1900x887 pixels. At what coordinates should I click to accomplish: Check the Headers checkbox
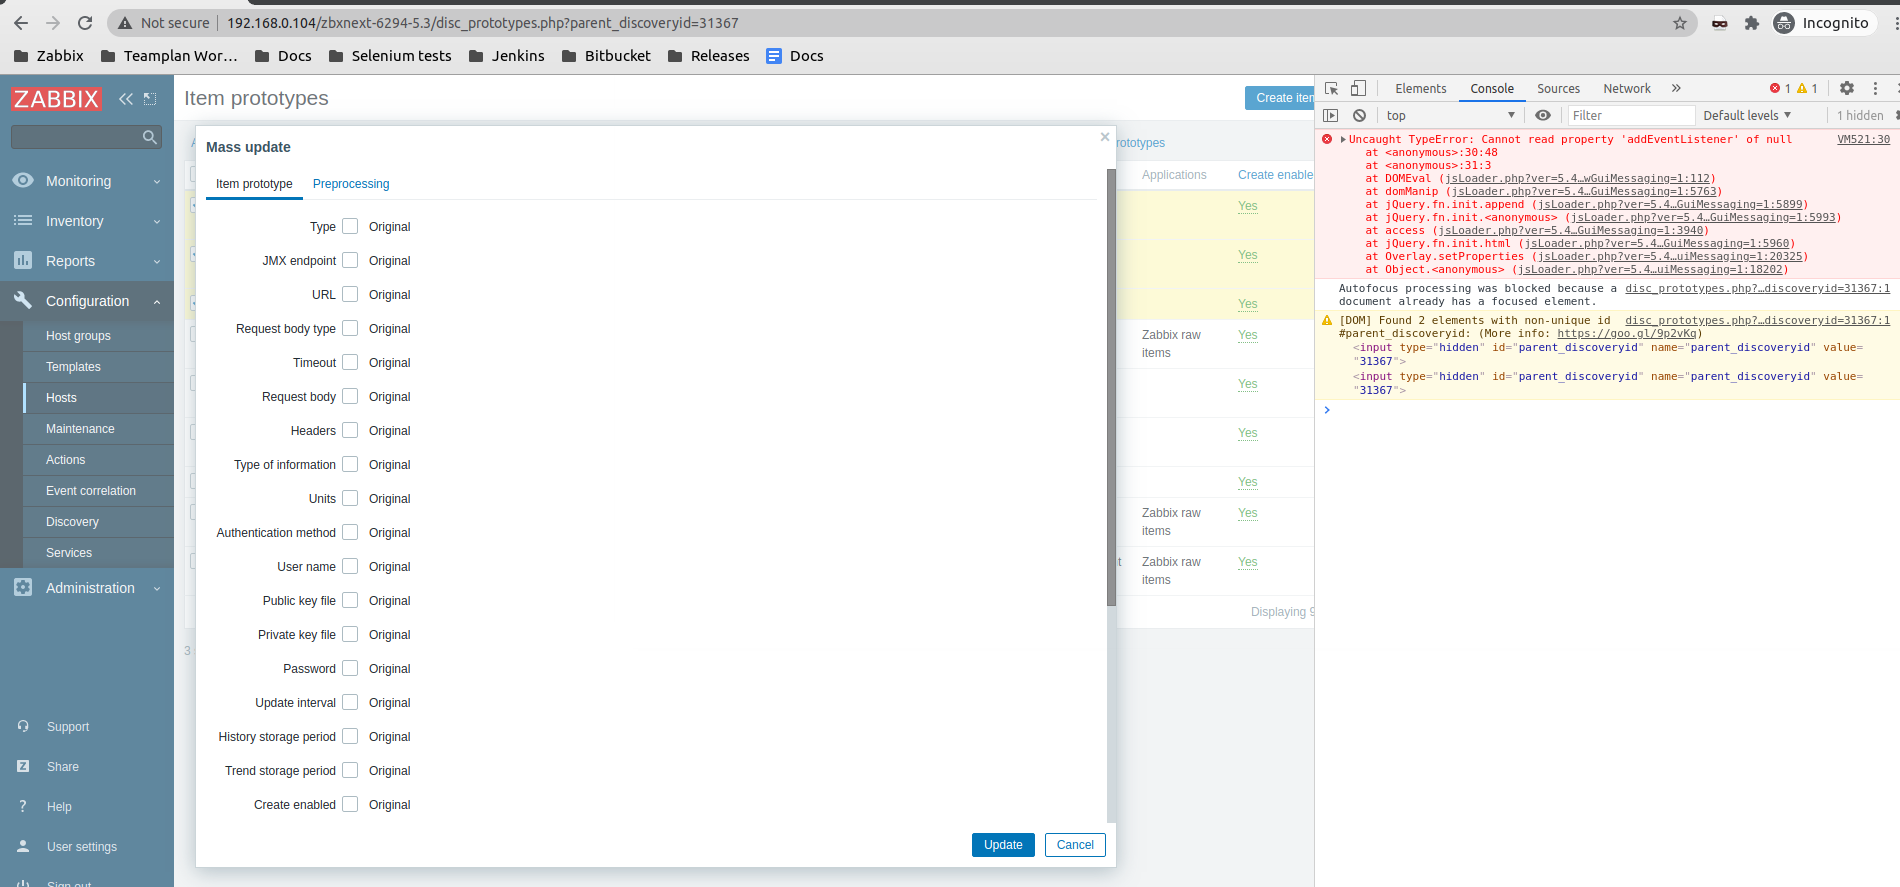tap(350, 430)
